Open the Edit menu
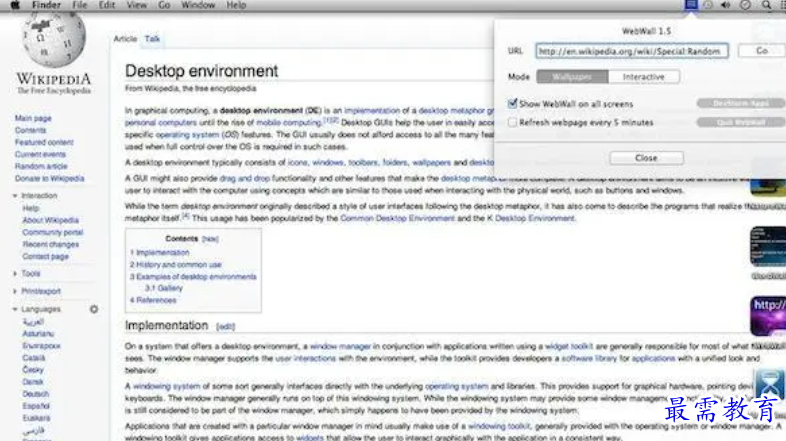This screenshot has height=441, width=786. pos(107,5)
